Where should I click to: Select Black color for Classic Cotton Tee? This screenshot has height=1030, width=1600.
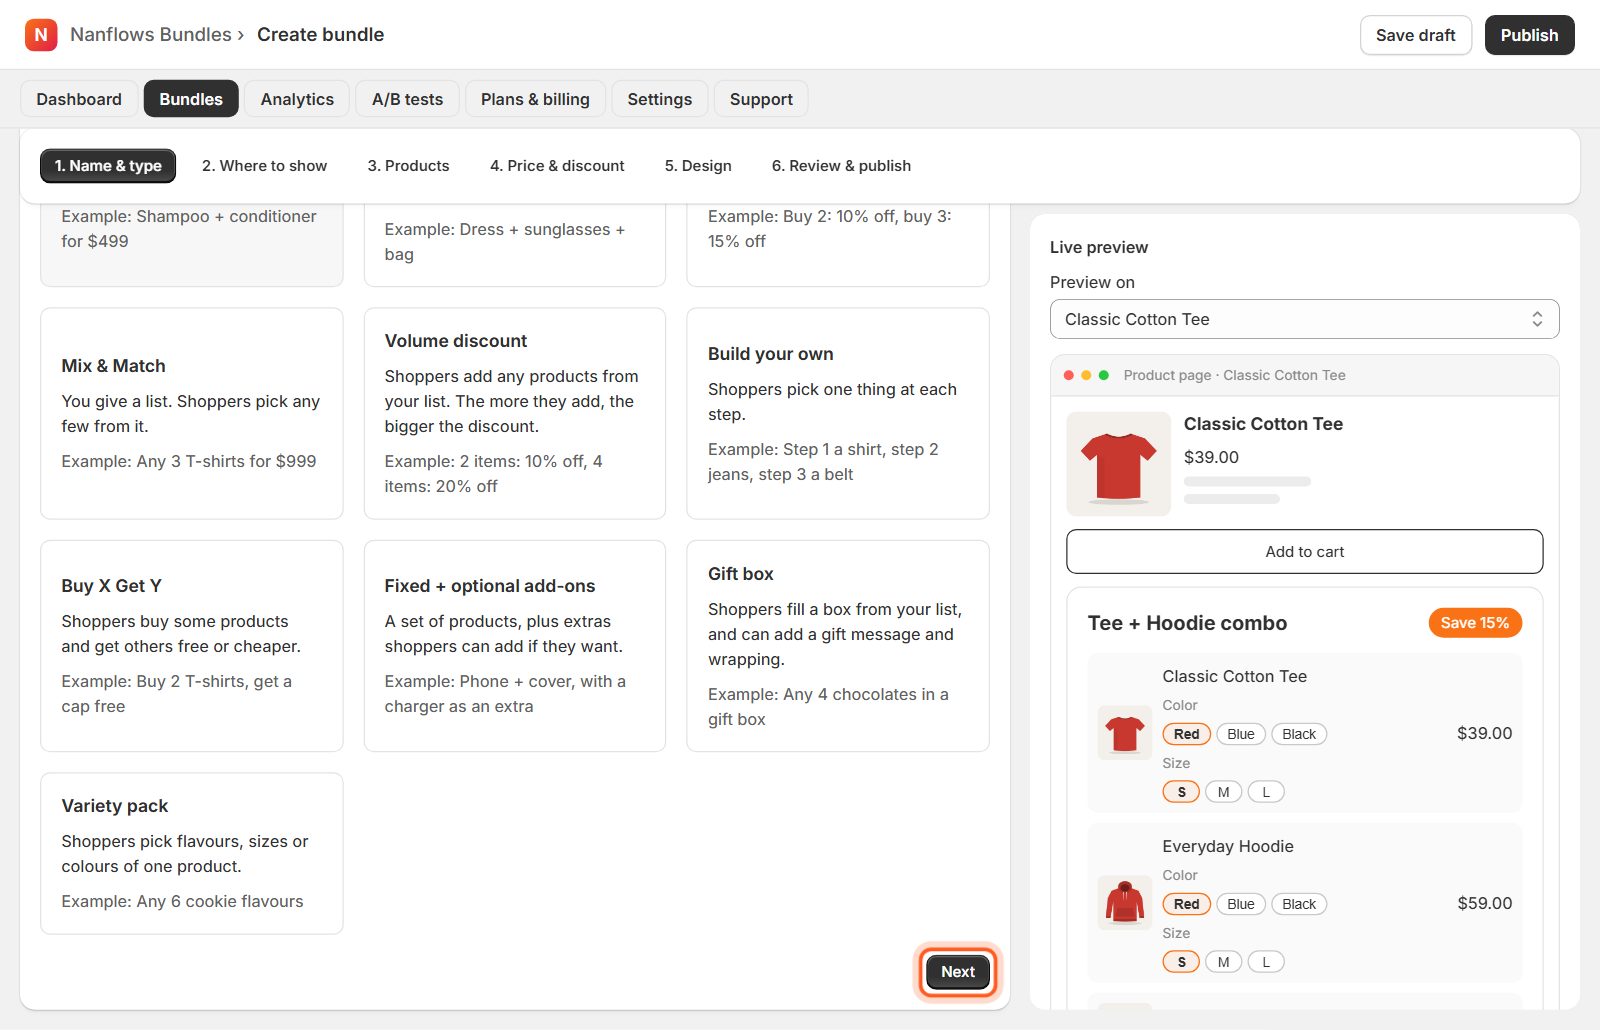(1299, 734)
